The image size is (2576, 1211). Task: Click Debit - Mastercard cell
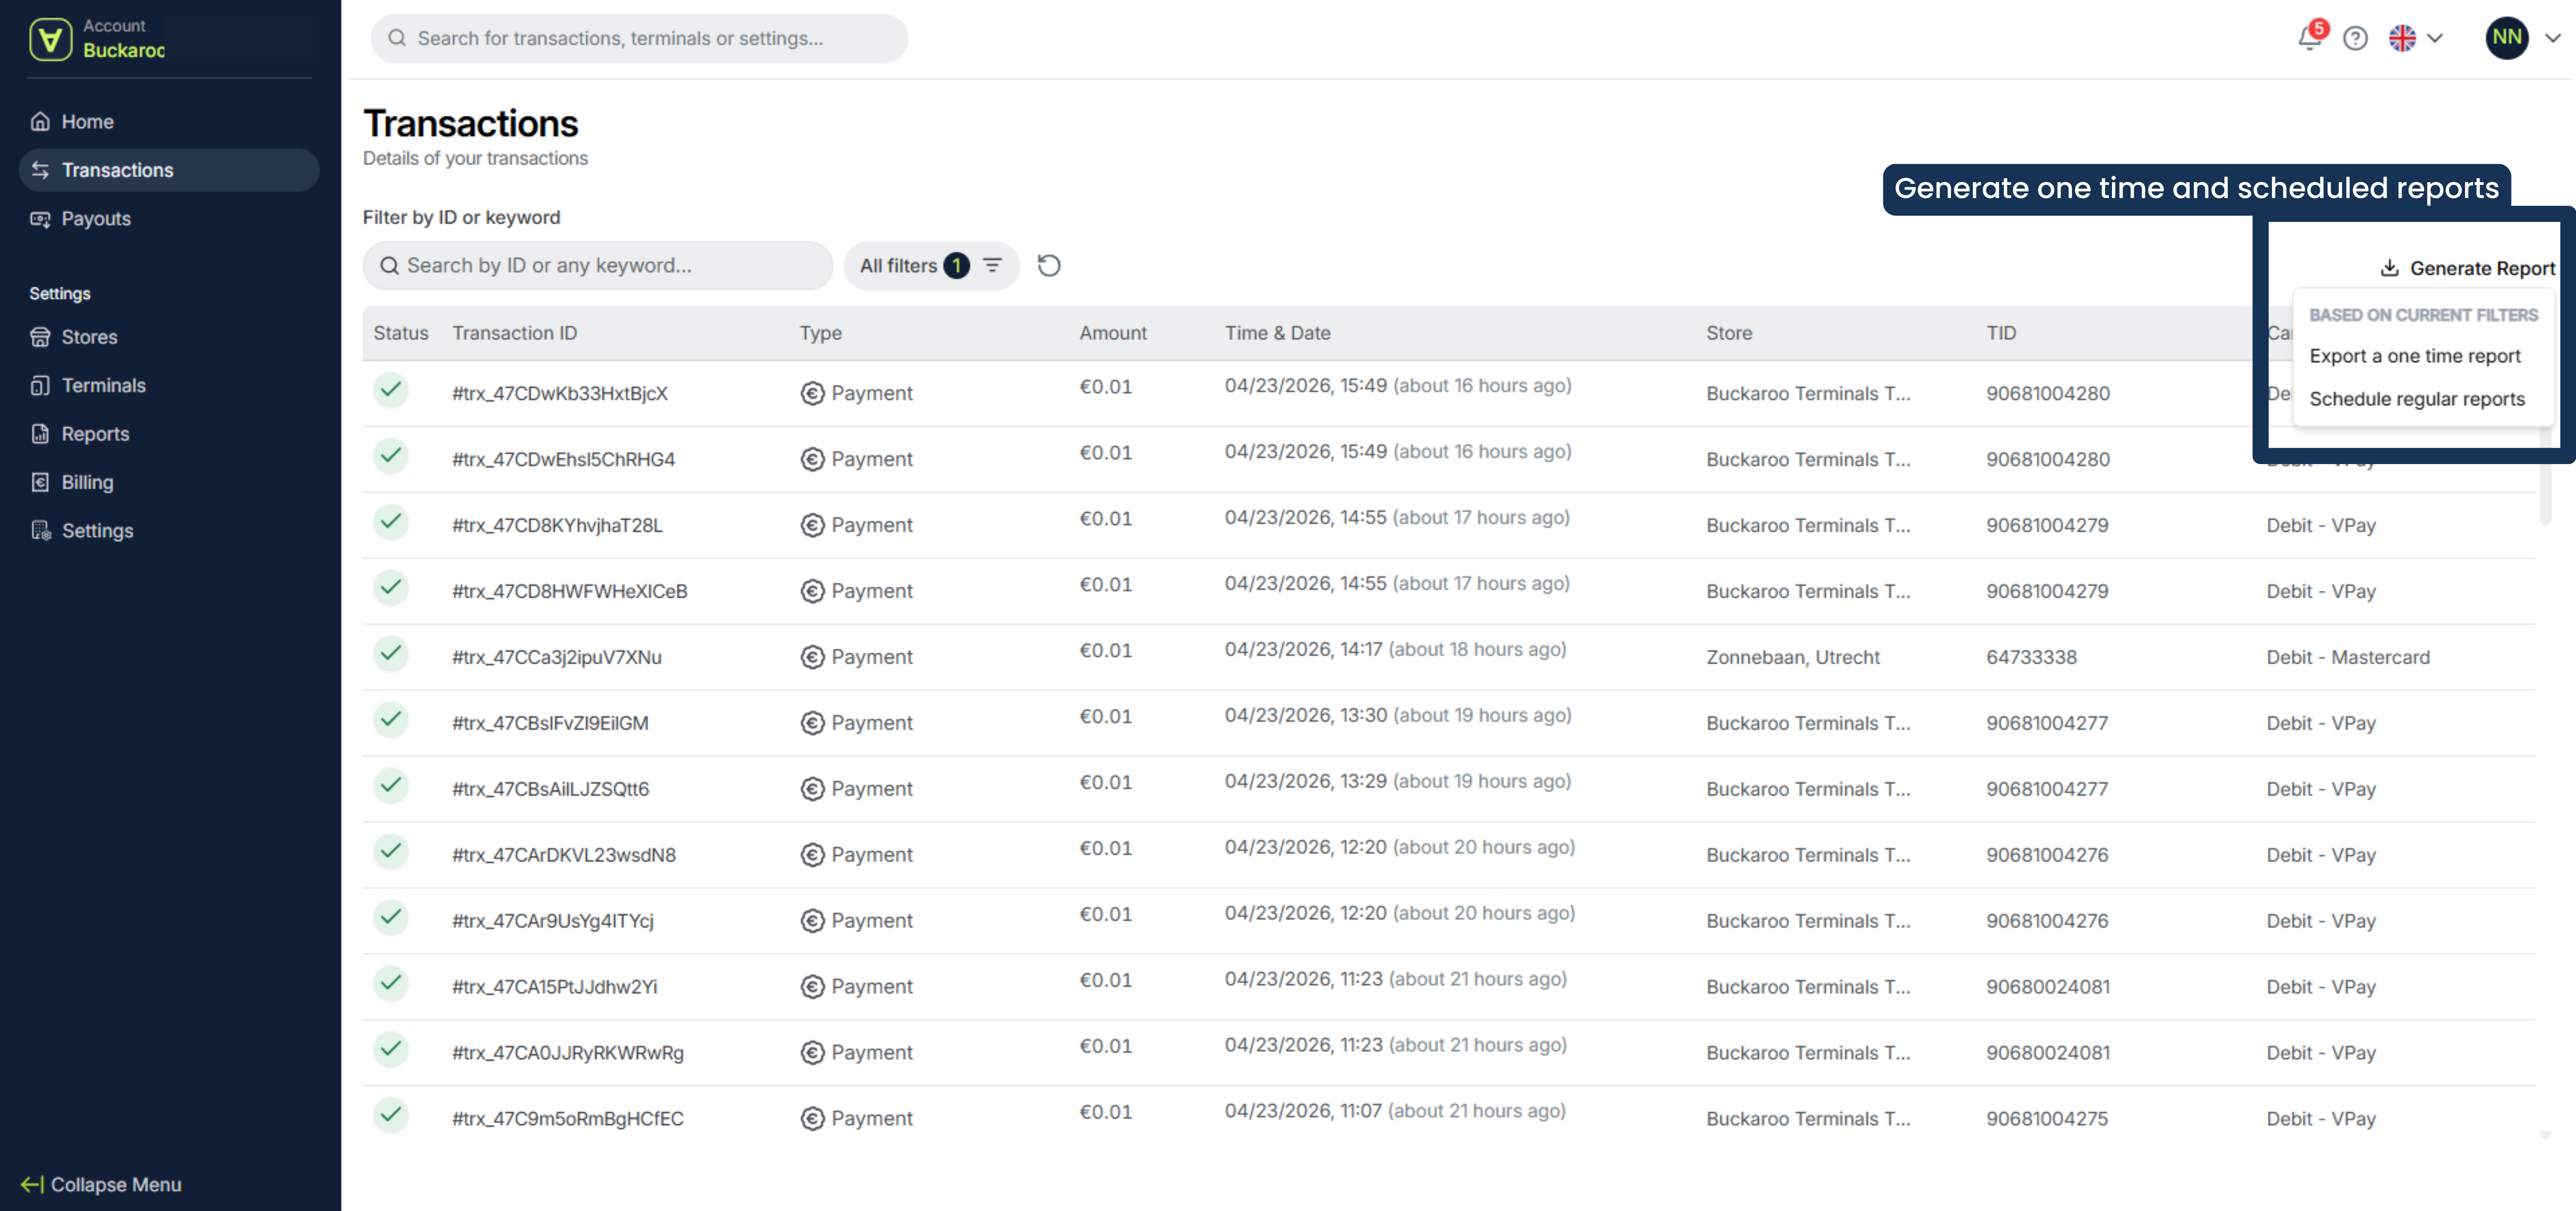[2348, 657]
